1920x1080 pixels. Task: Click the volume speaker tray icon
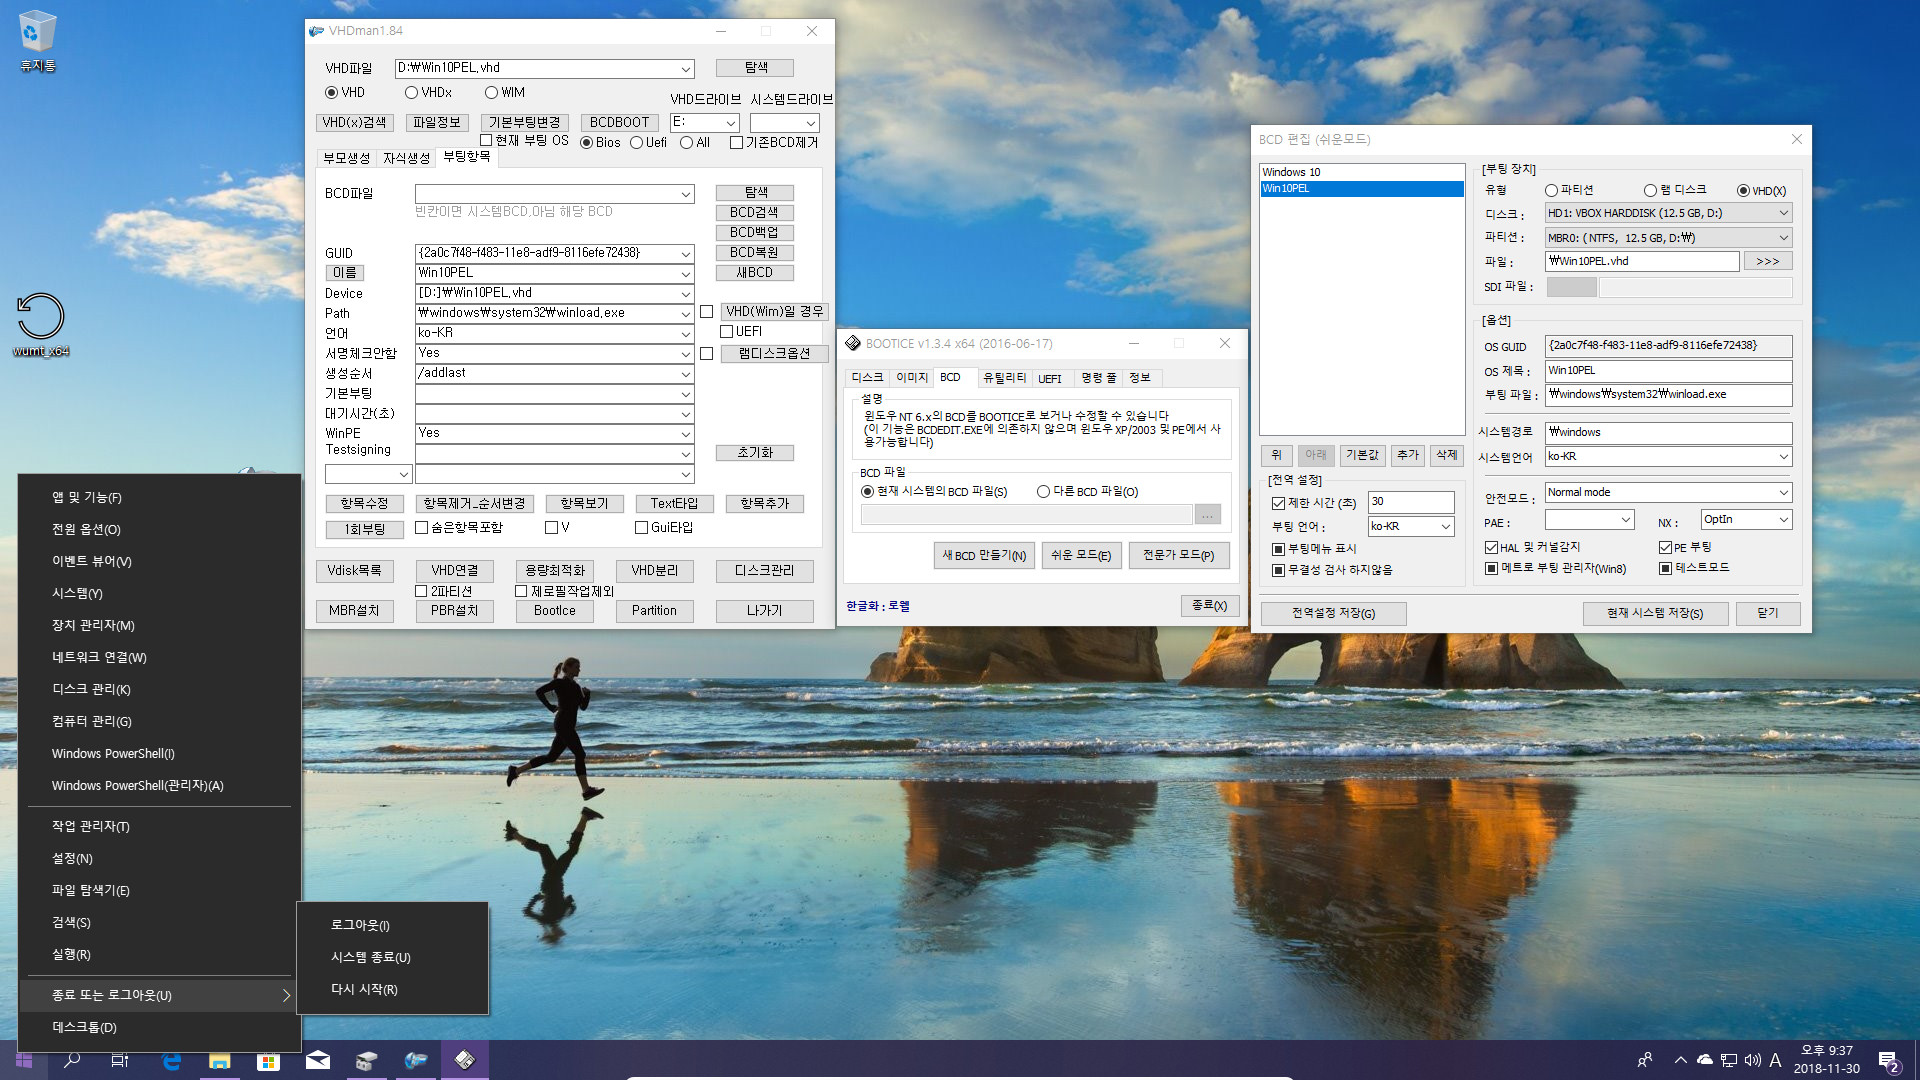tap(1752, 1060)
